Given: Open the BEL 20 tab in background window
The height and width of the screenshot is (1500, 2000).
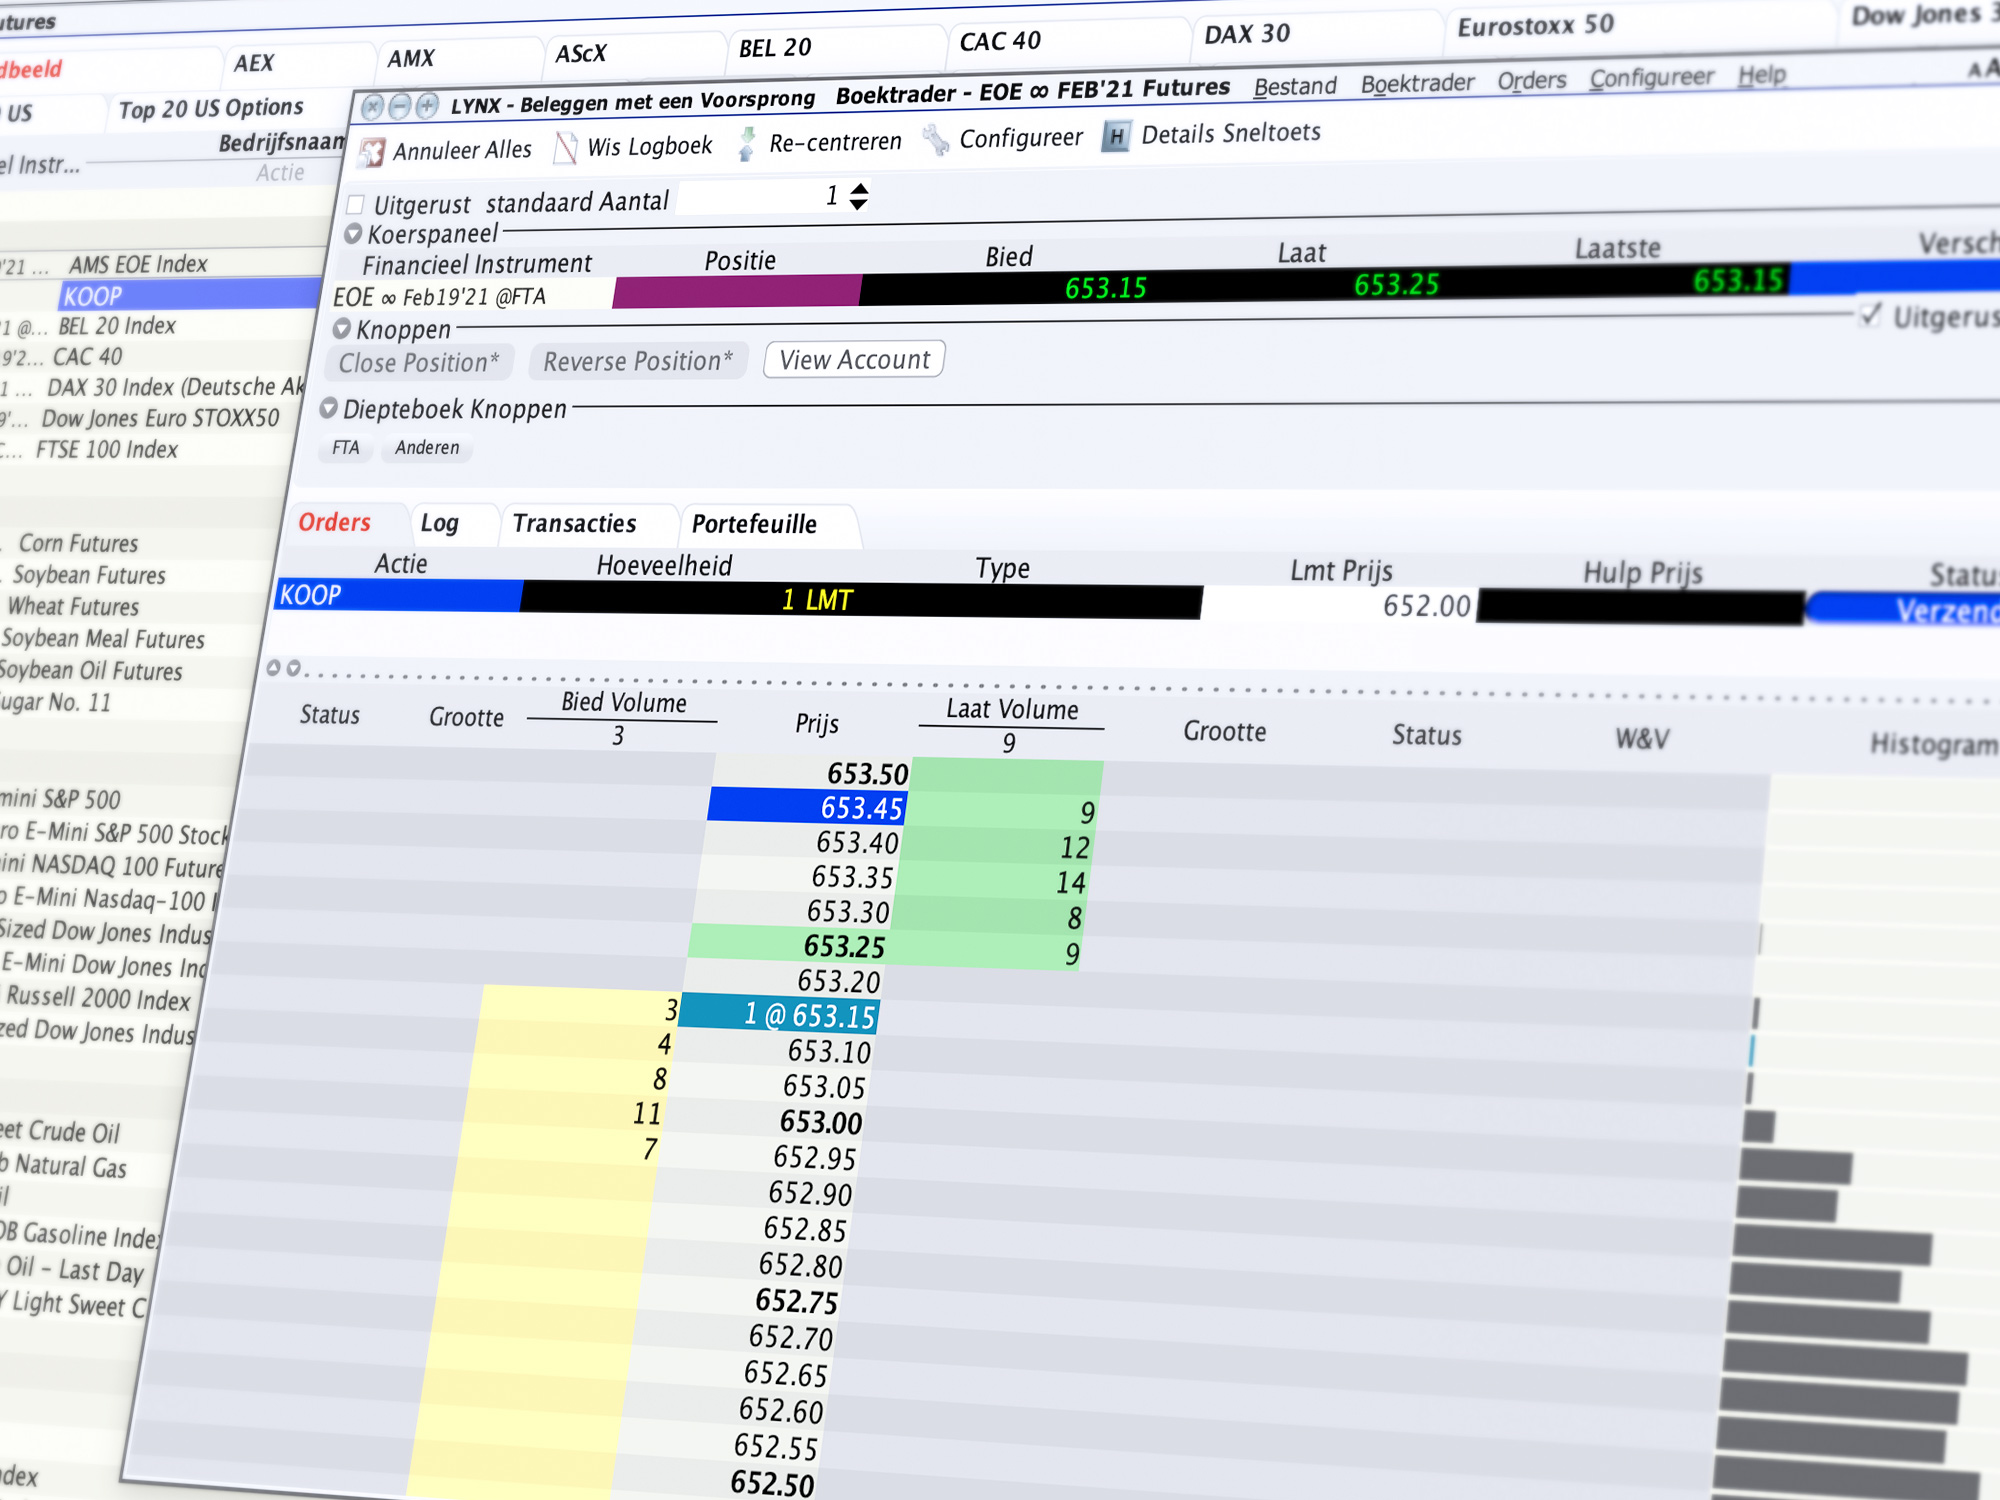Looking at the screenshot, I should coord(775,47).
